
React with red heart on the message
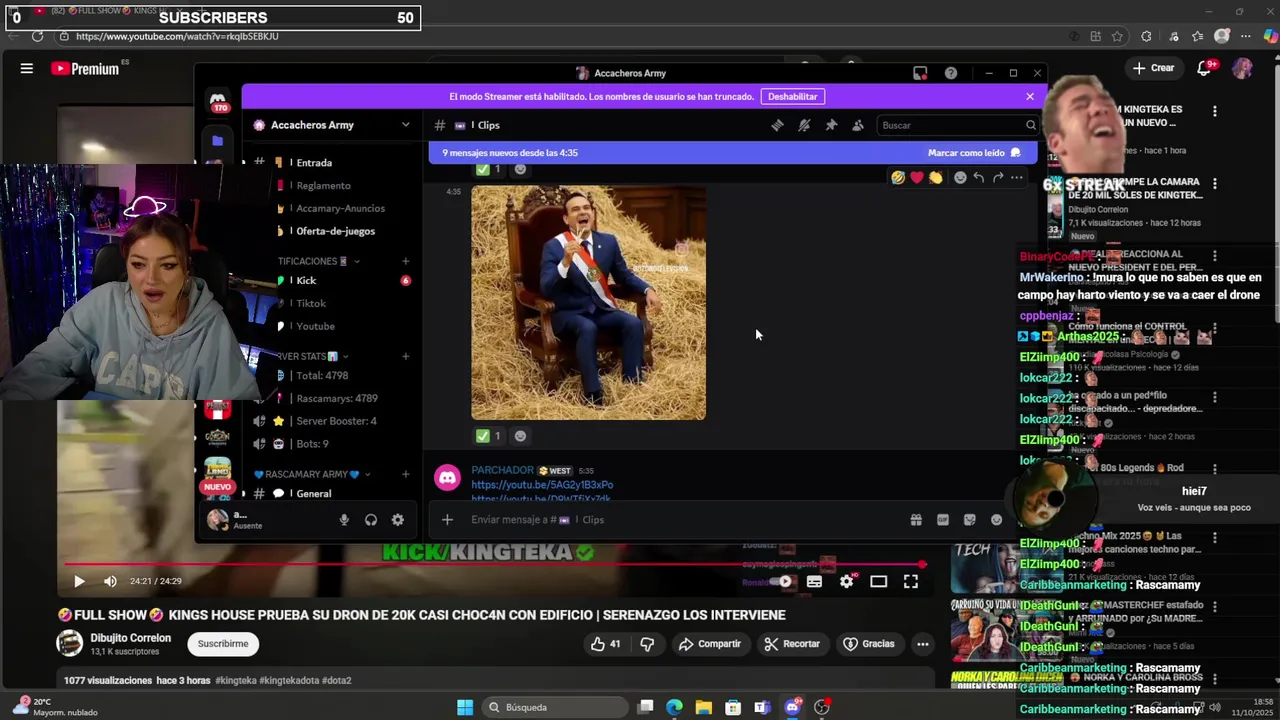[x=916, y=177]
